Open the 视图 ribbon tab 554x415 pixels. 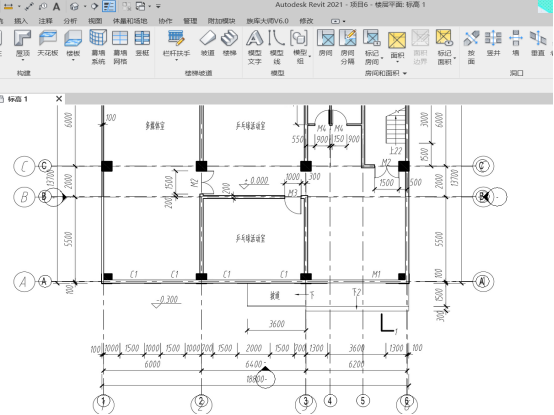pos(95,21)
